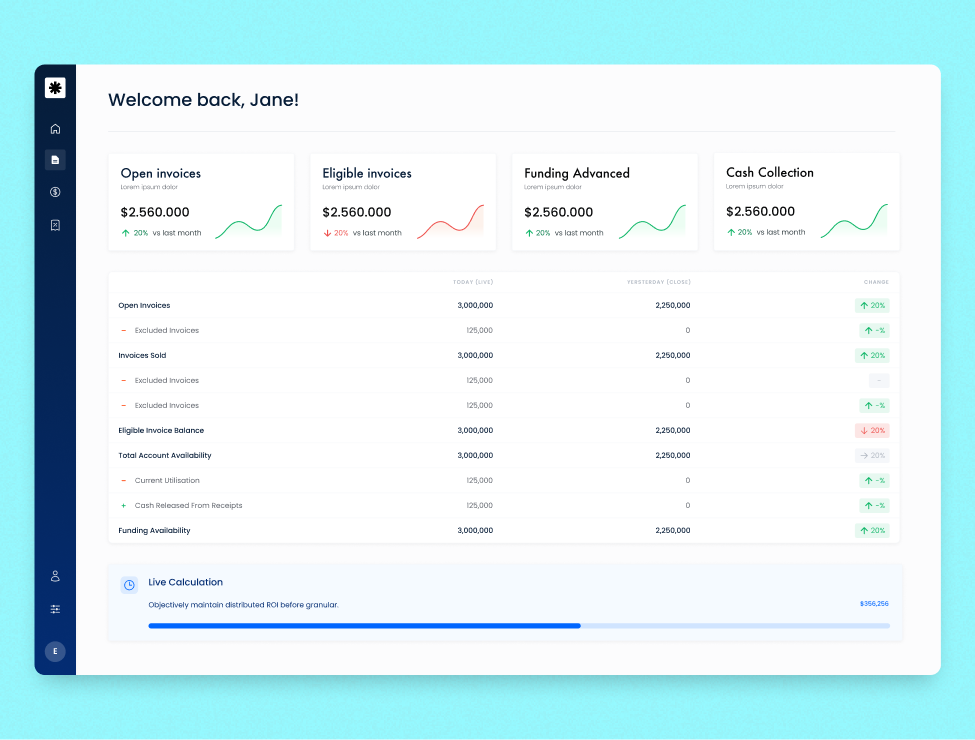Open the Eligible invoices summary card title
Screen dimensions: 975x740
tap(367, 173)
